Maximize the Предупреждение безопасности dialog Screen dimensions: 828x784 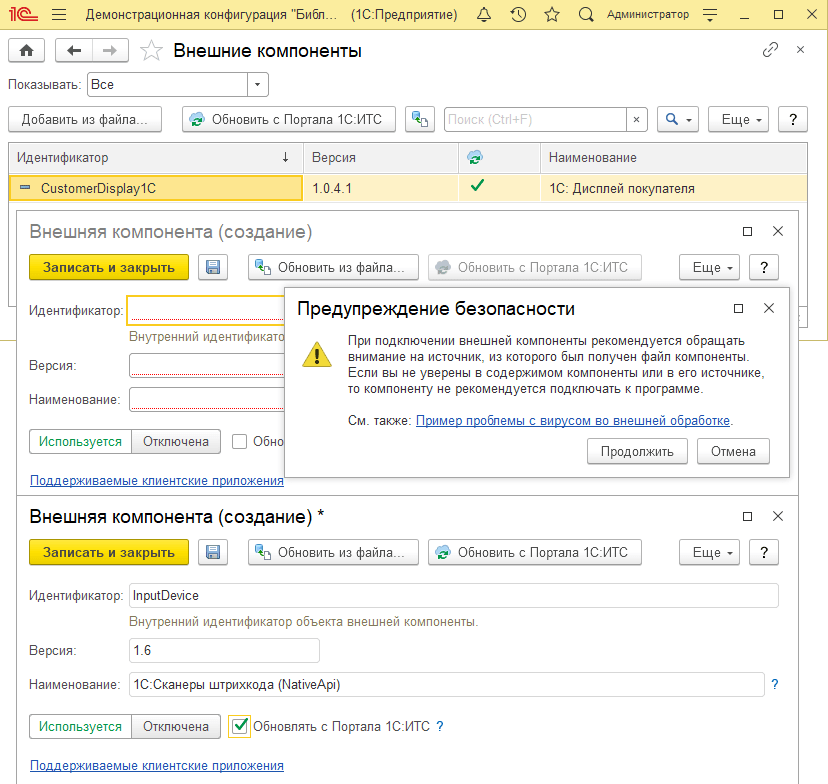[x=739, y=308]
